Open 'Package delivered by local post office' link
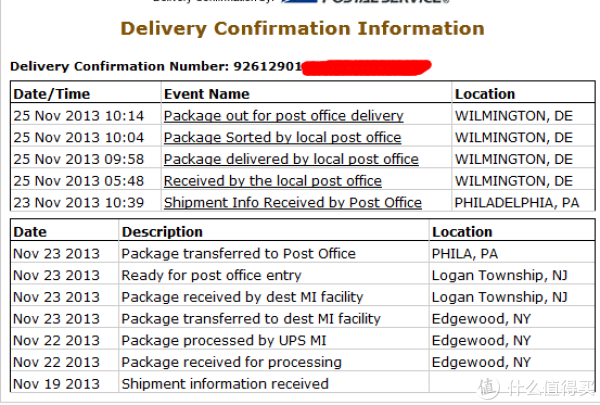Image resolution: width=600 pixels, height=405 pixels. [x=291, y=159]
